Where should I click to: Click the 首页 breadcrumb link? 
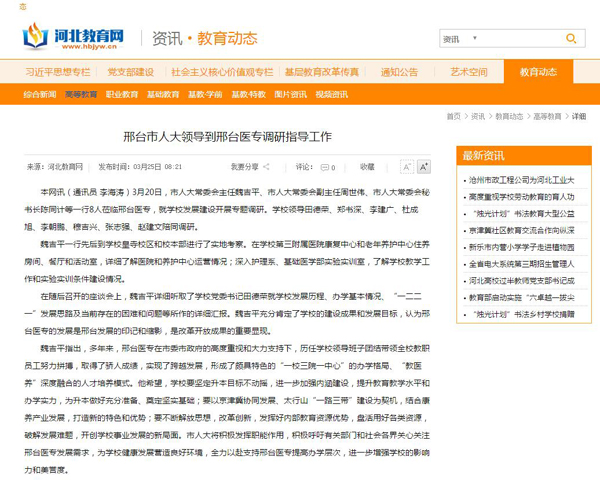tap(454, 116)
